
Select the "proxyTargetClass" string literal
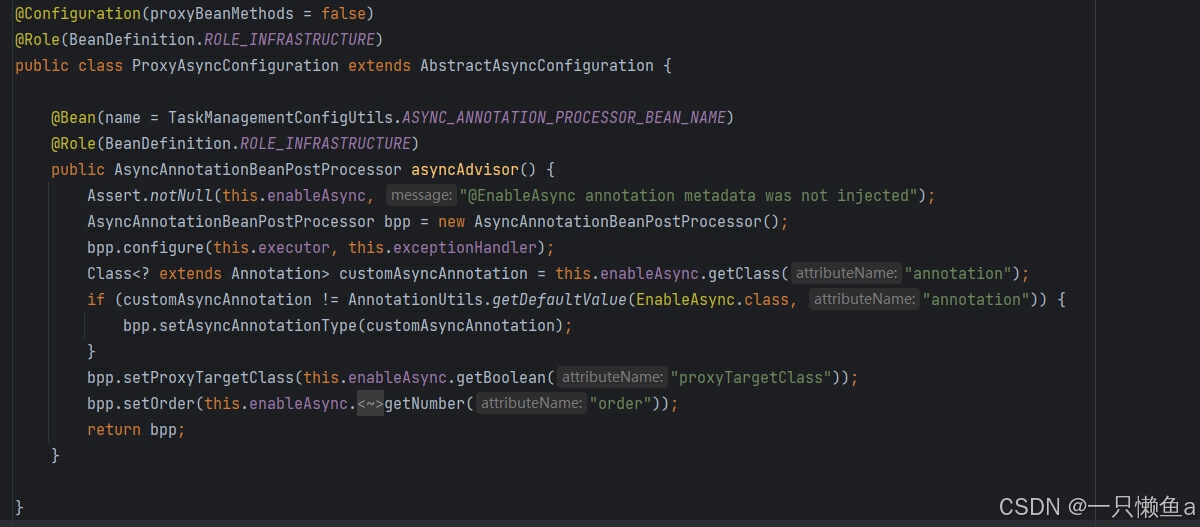[x=751, y=378]
